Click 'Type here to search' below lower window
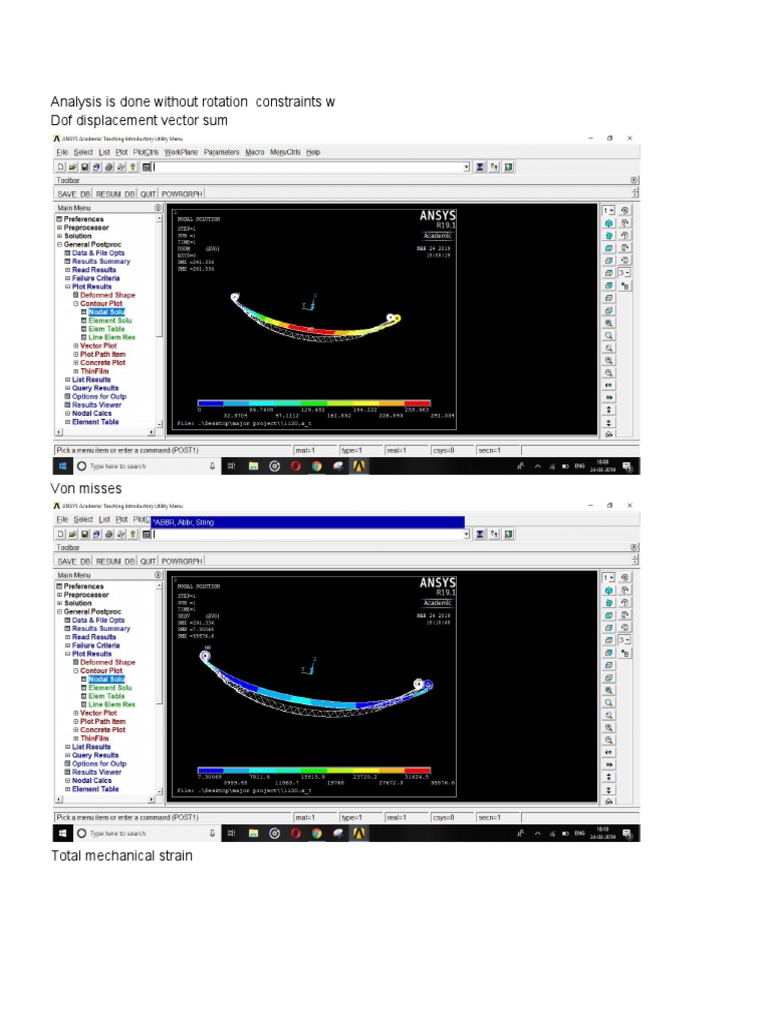768x1024 pixels. [x=118, y=833]
